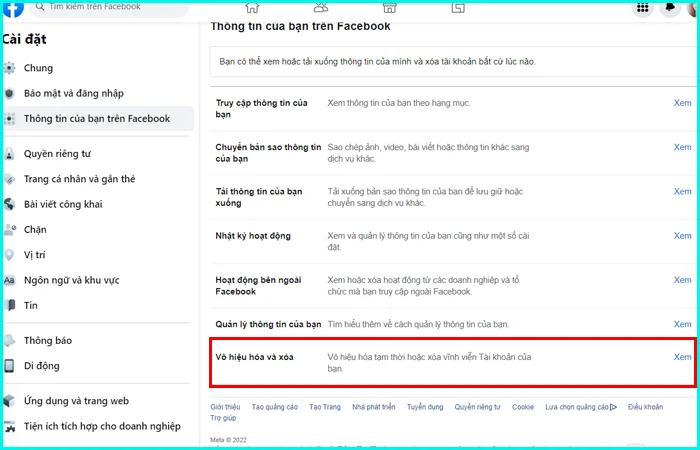The width and height of the screenshot is (700, 450).
Task: Click the lock icon beside Quyền riêng tư
Action: coord(9,154)
